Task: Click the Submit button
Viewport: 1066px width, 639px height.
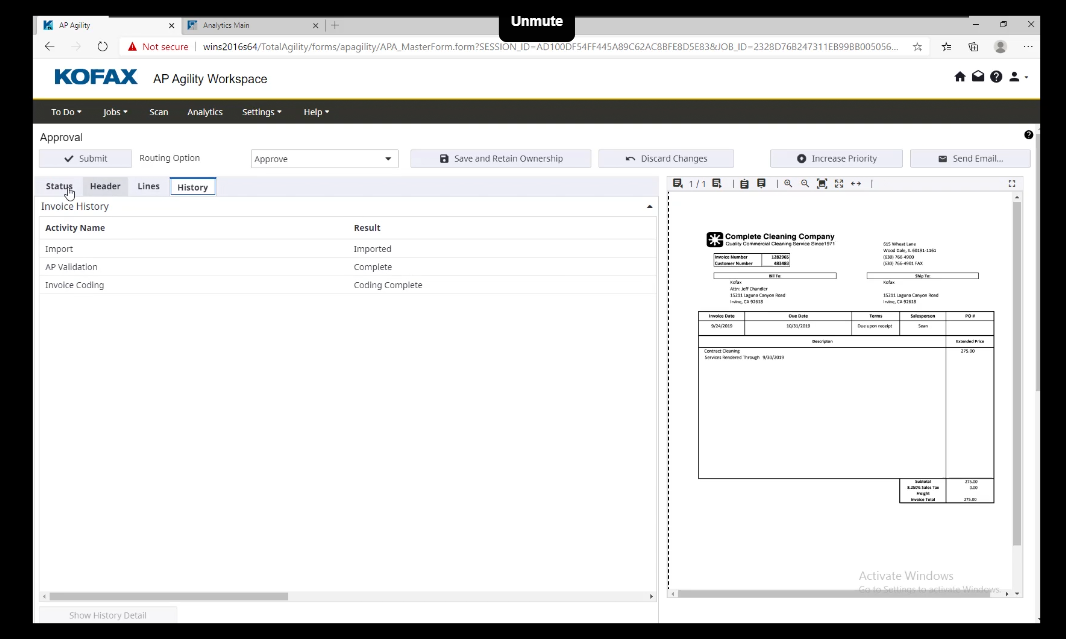Action: click(x=86, y=159)
